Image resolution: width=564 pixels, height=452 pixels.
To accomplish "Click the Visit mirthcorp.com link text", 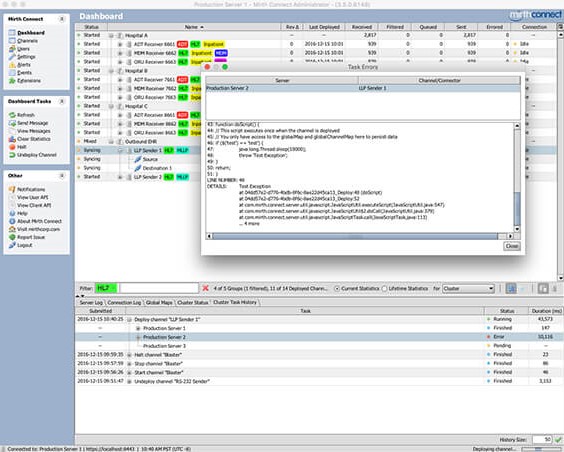I will [38, 229].
